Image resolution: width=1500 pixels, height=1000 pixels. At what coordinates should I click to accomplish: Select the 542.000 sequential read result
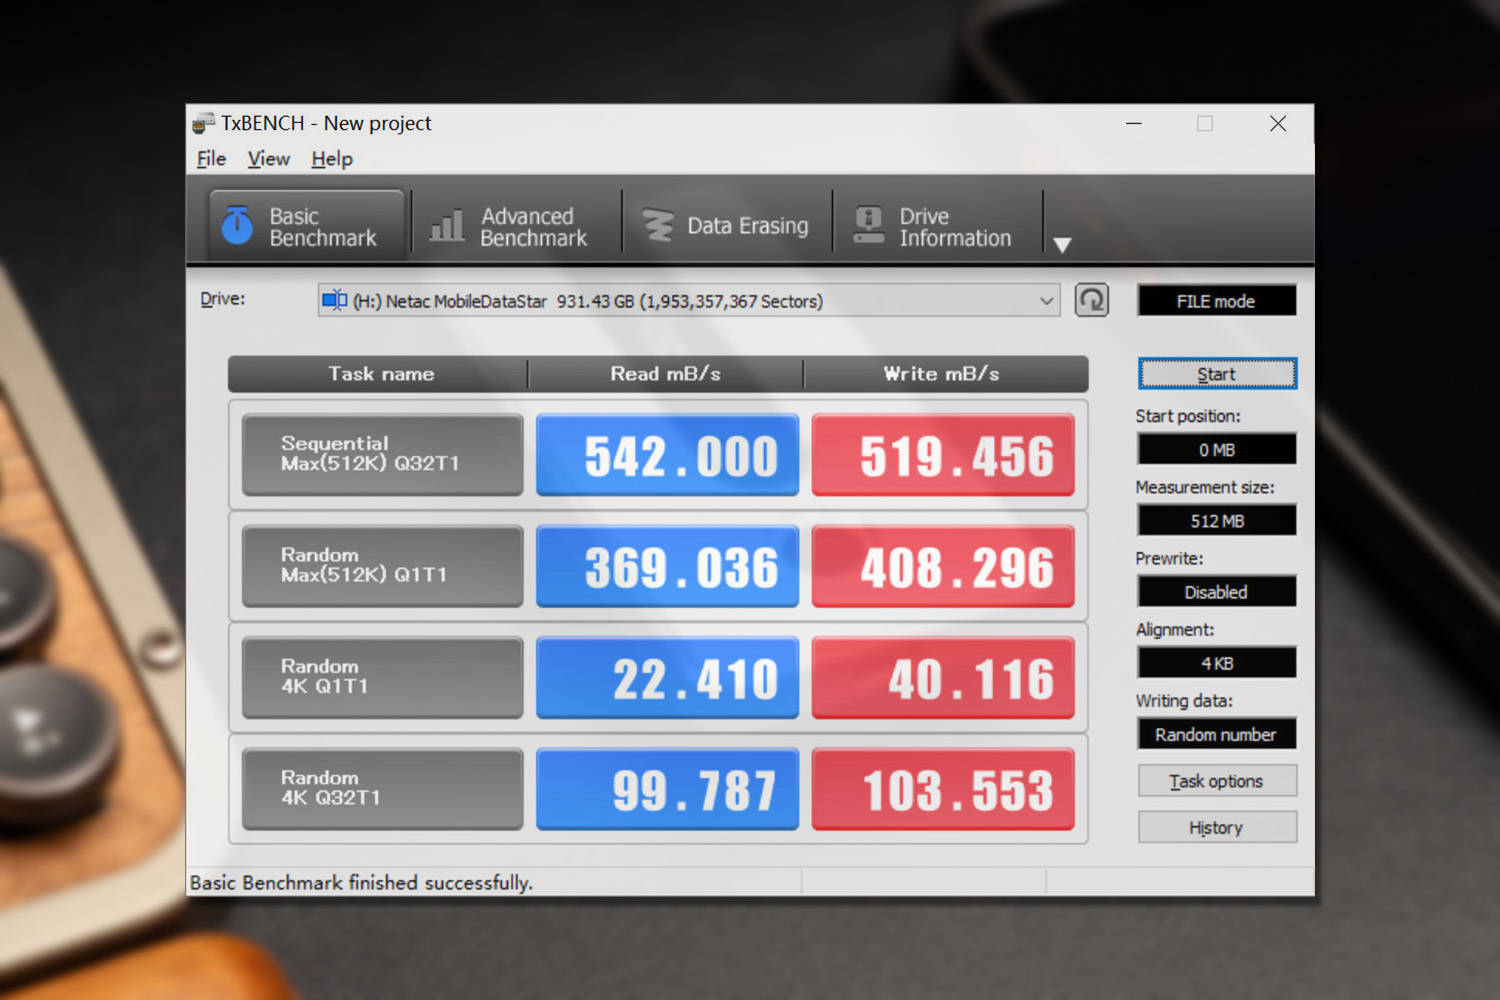pos(668,455)
